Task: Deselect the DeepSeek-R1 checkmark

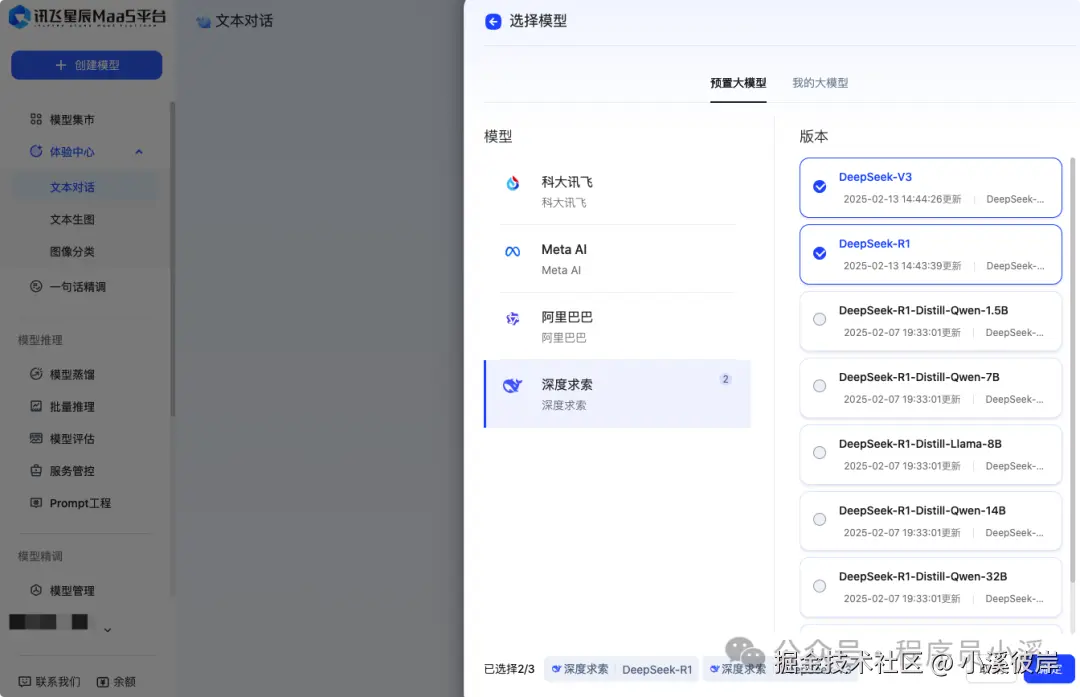Action: point(820,253)
